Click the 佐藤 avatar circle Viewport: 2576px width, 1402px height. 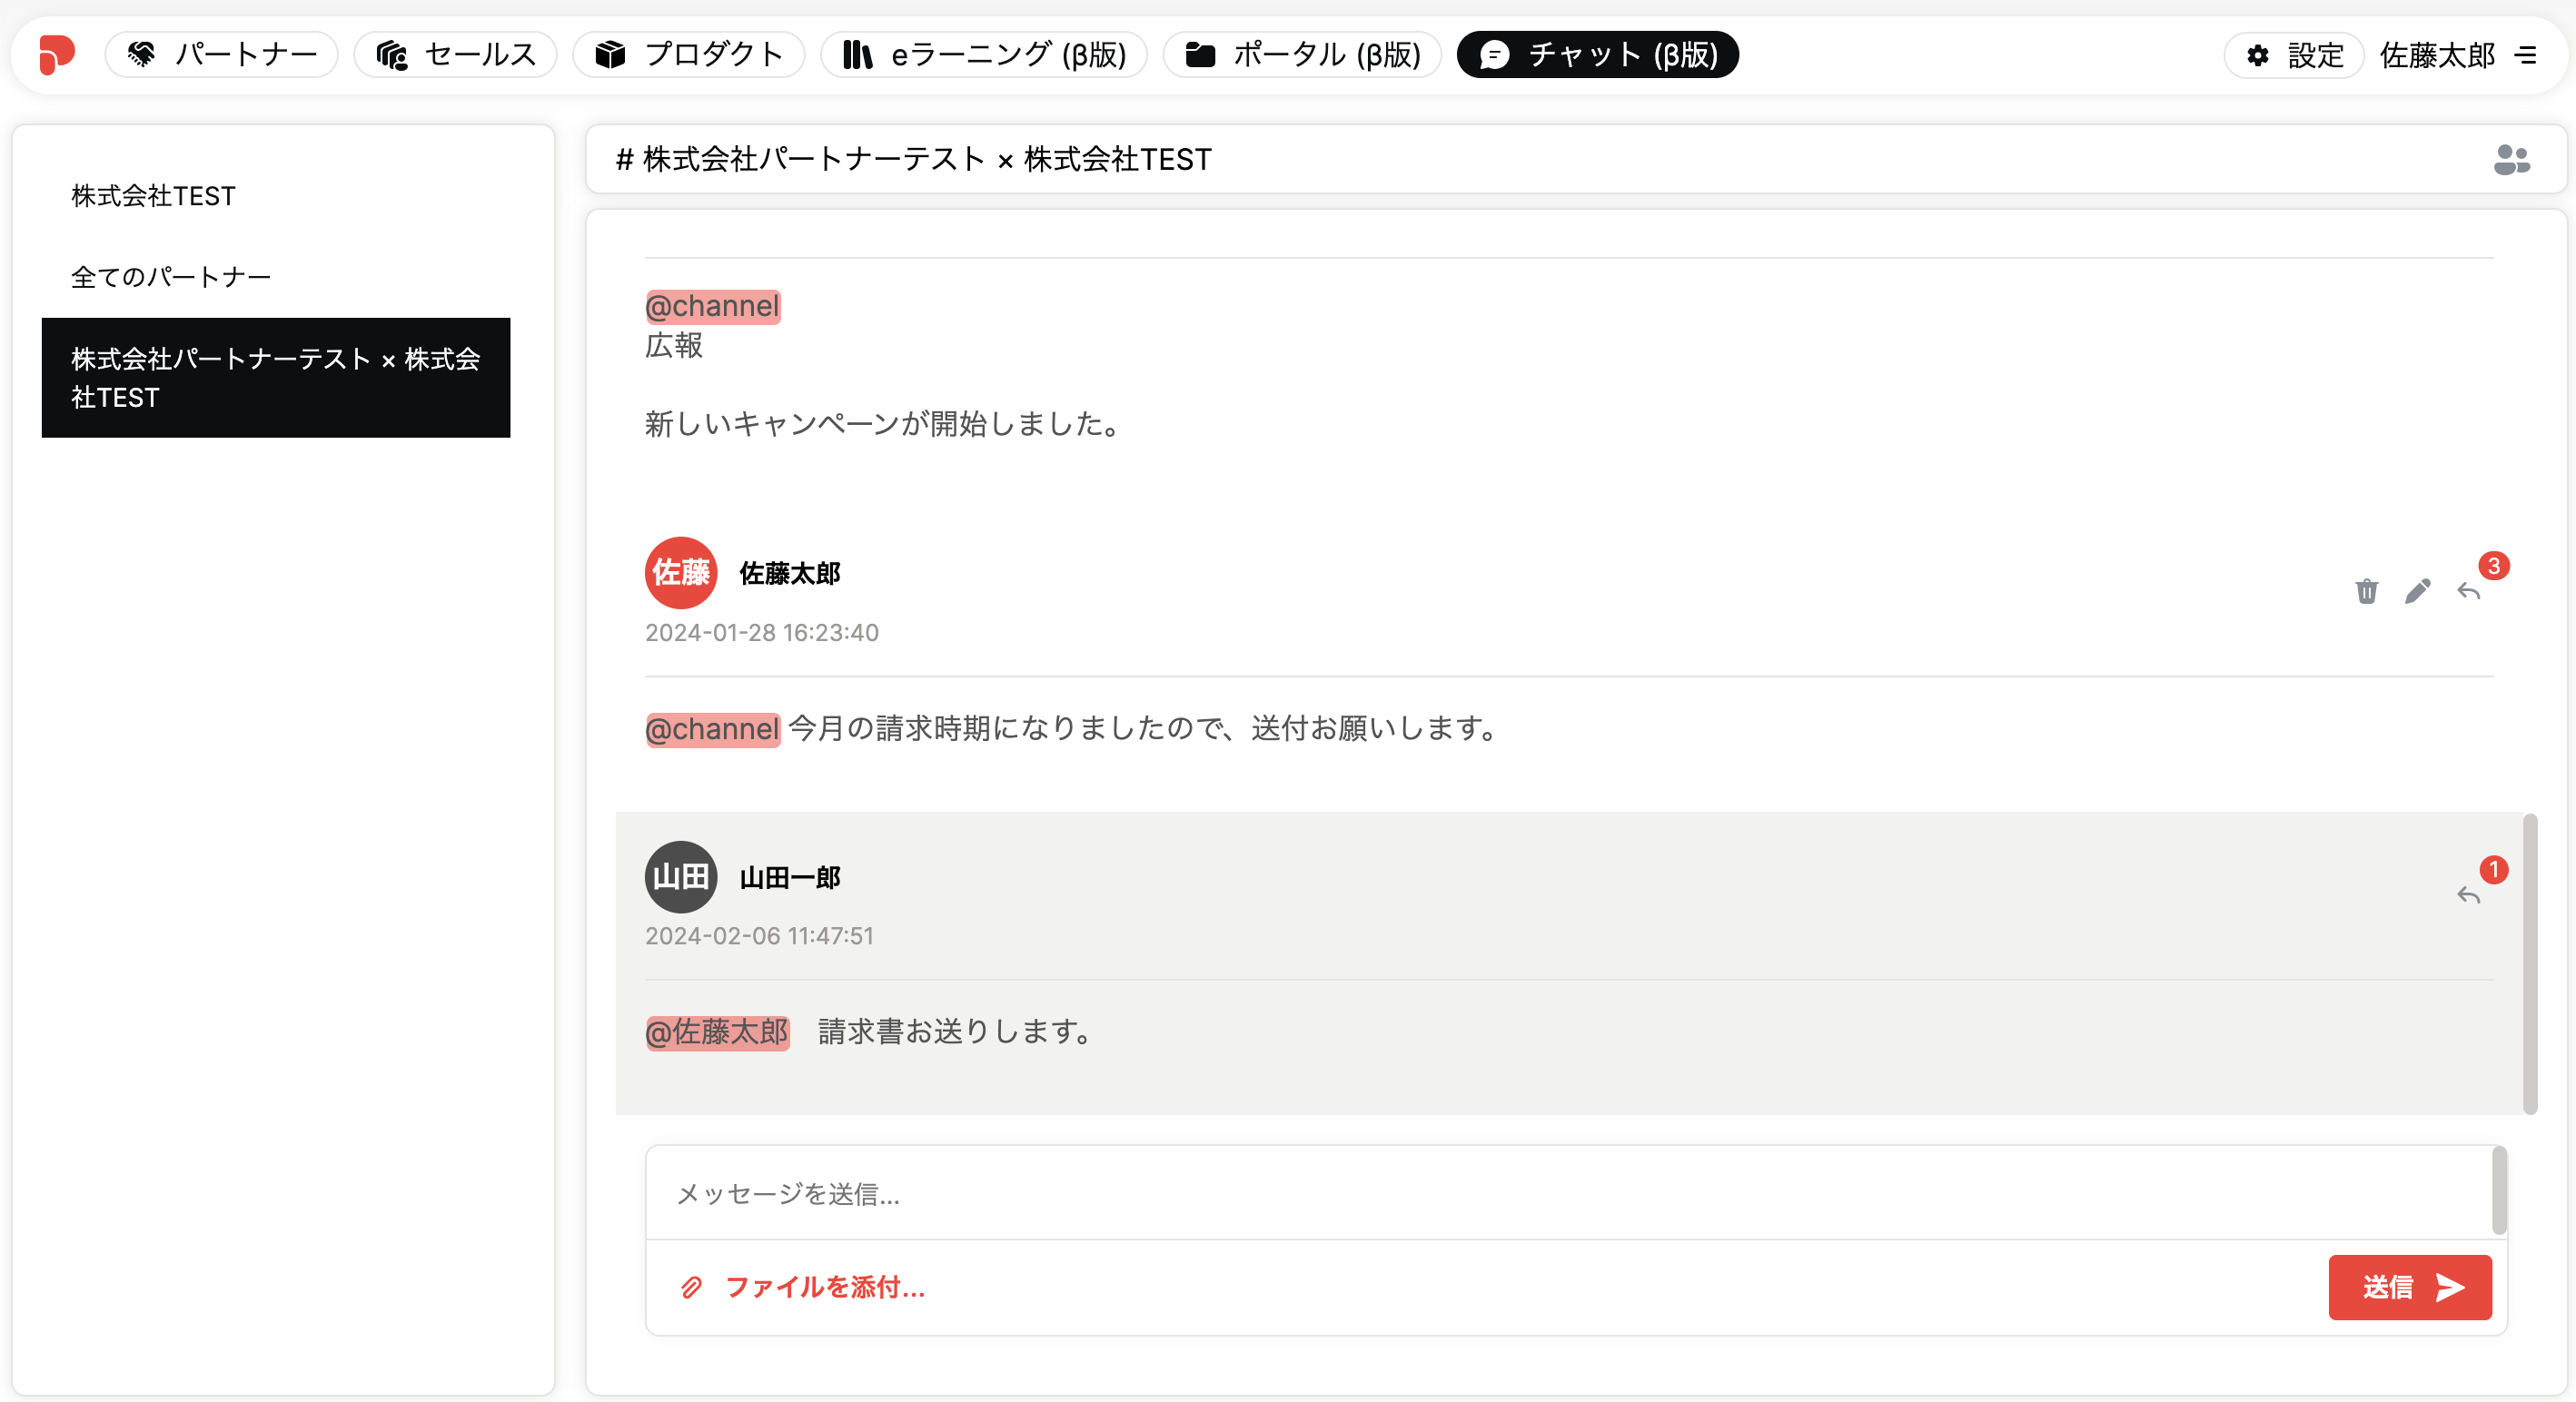click(x=681, y=573)
